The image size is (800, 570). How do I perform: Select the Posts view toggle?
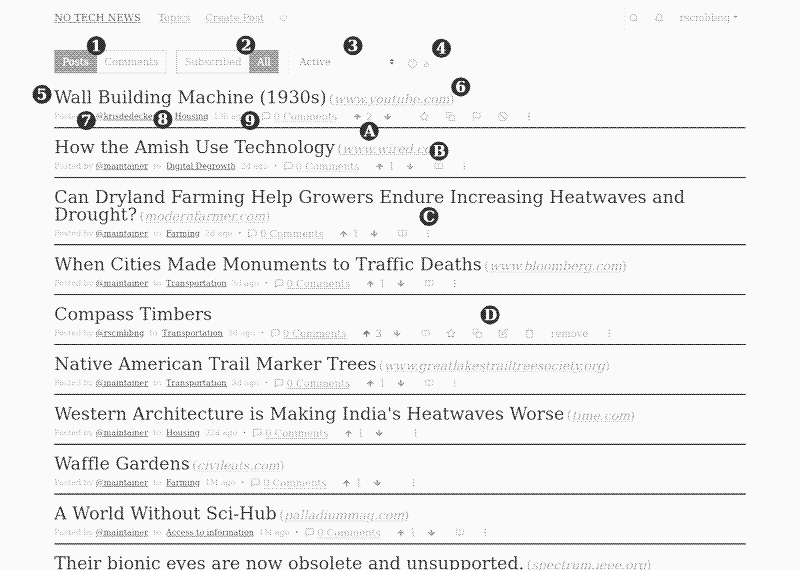[76, 62]
